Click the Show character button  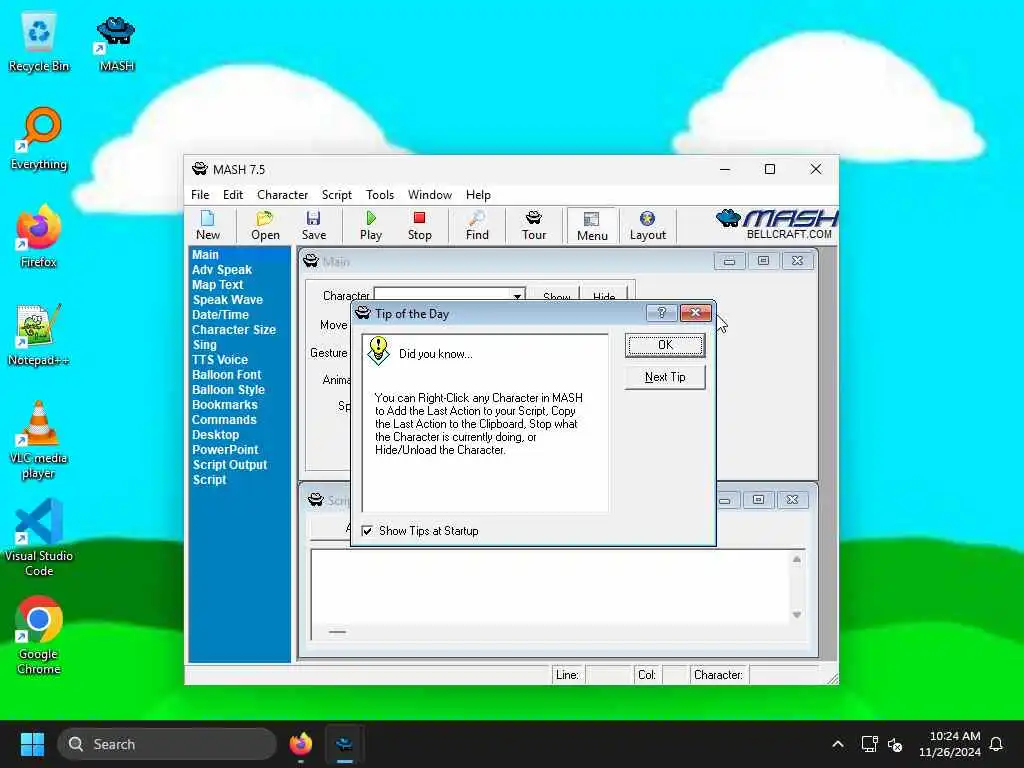(556, 295)
